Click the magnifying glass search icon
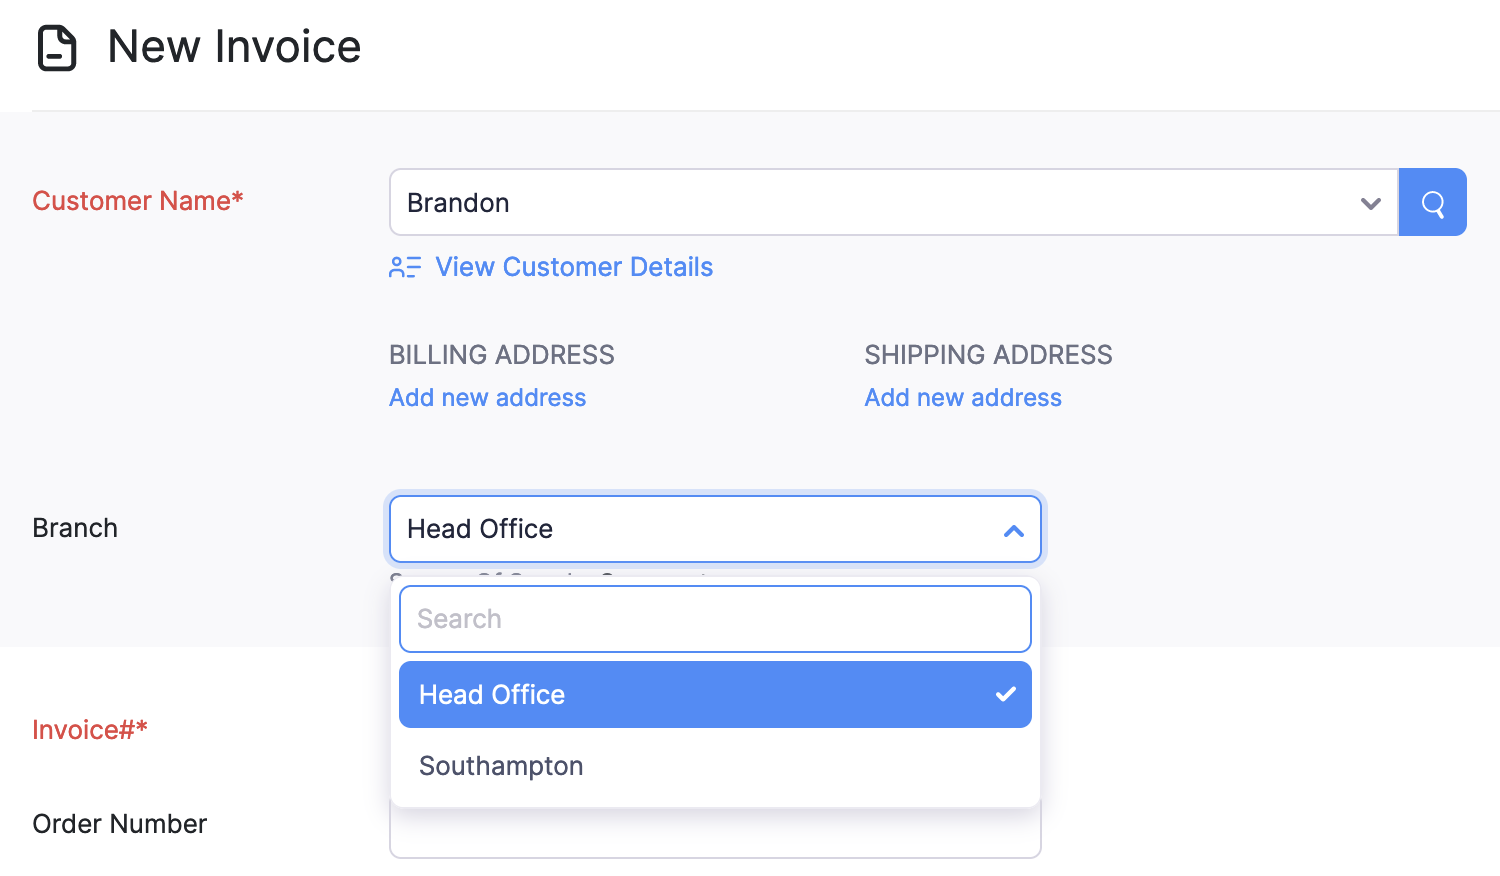 click(x=1432, y=202)
